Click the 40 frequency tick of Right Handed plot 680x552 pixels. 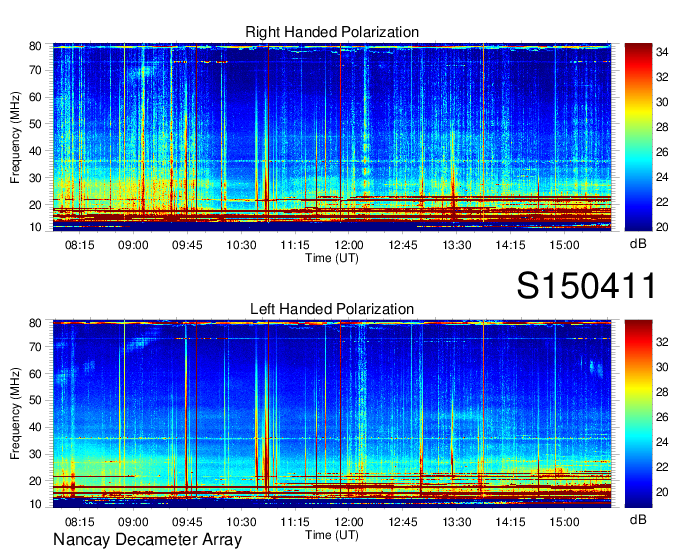pos(35,151)
